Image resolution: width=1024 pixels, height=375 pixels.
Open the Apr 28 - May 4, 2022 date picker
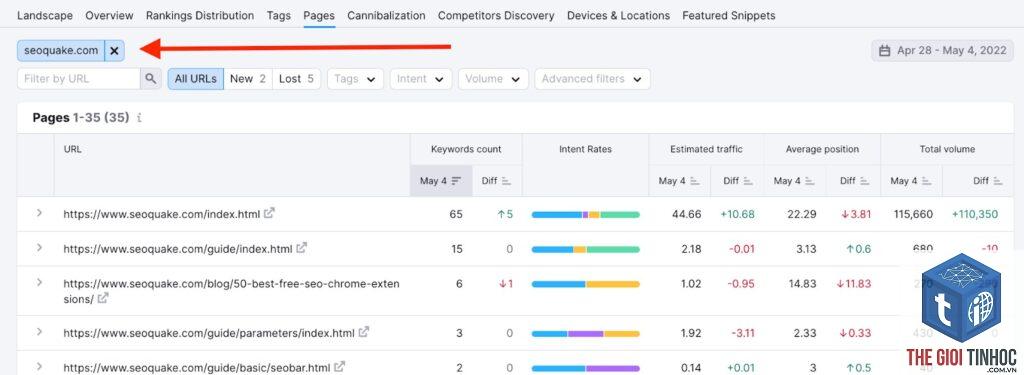tap(942, 50)
